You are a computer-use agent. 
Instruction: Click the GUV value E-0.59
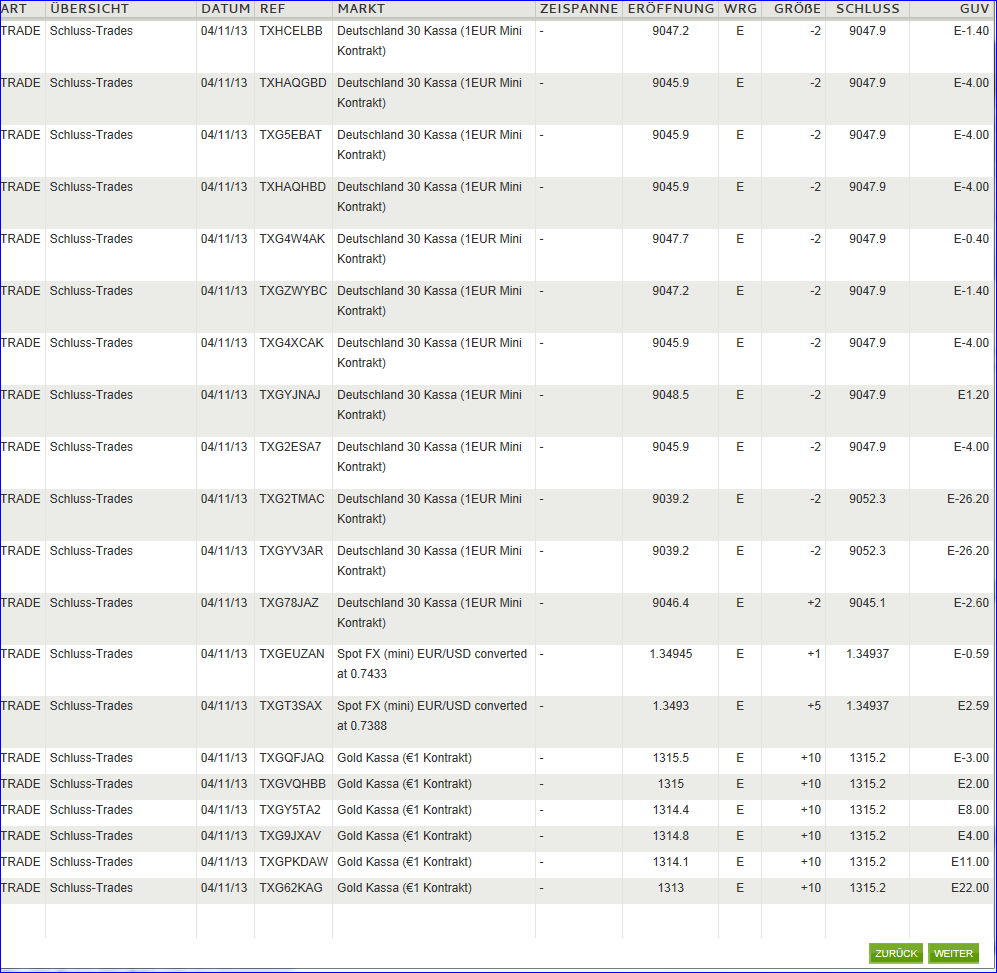point(971,654)
